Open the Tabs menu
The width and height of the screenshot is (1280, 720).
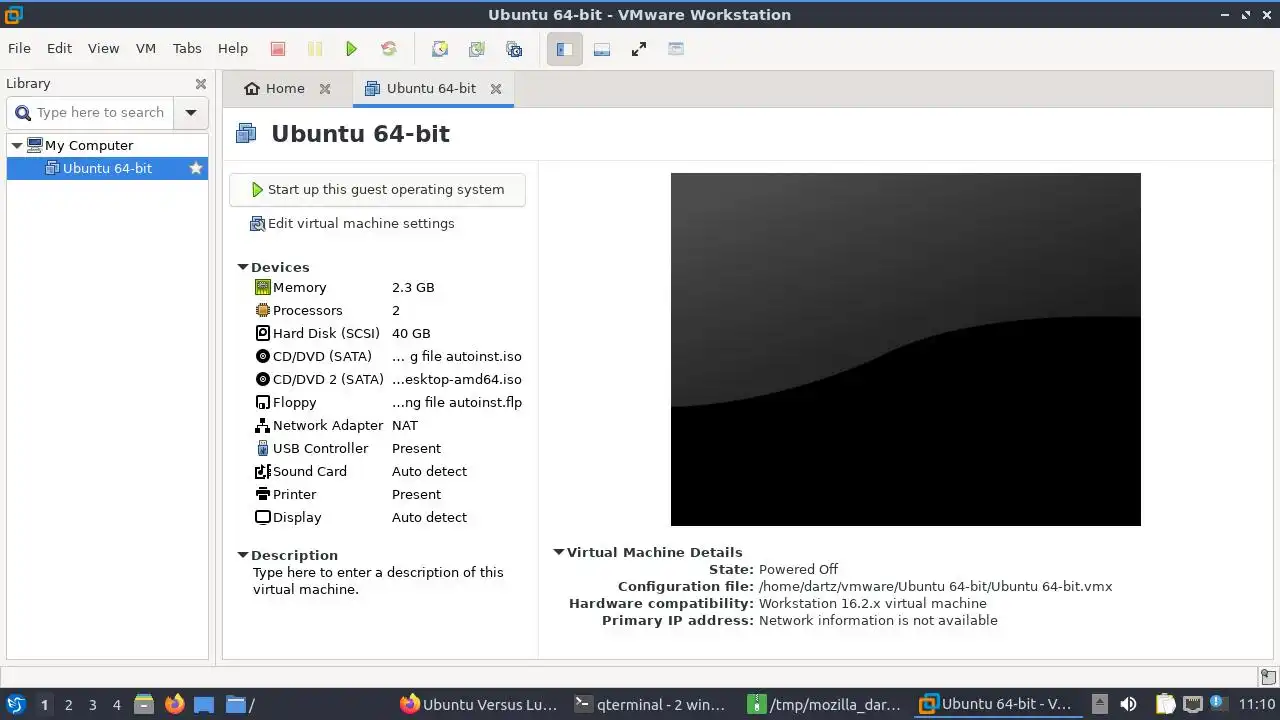187,48
